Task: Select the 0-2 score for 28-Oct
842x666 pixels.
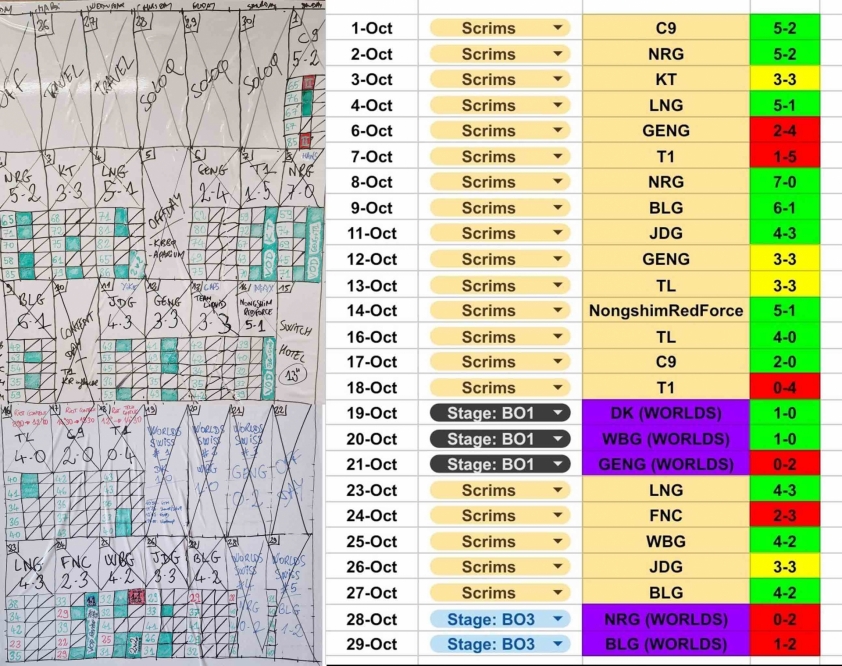Action: coord(785,619)
